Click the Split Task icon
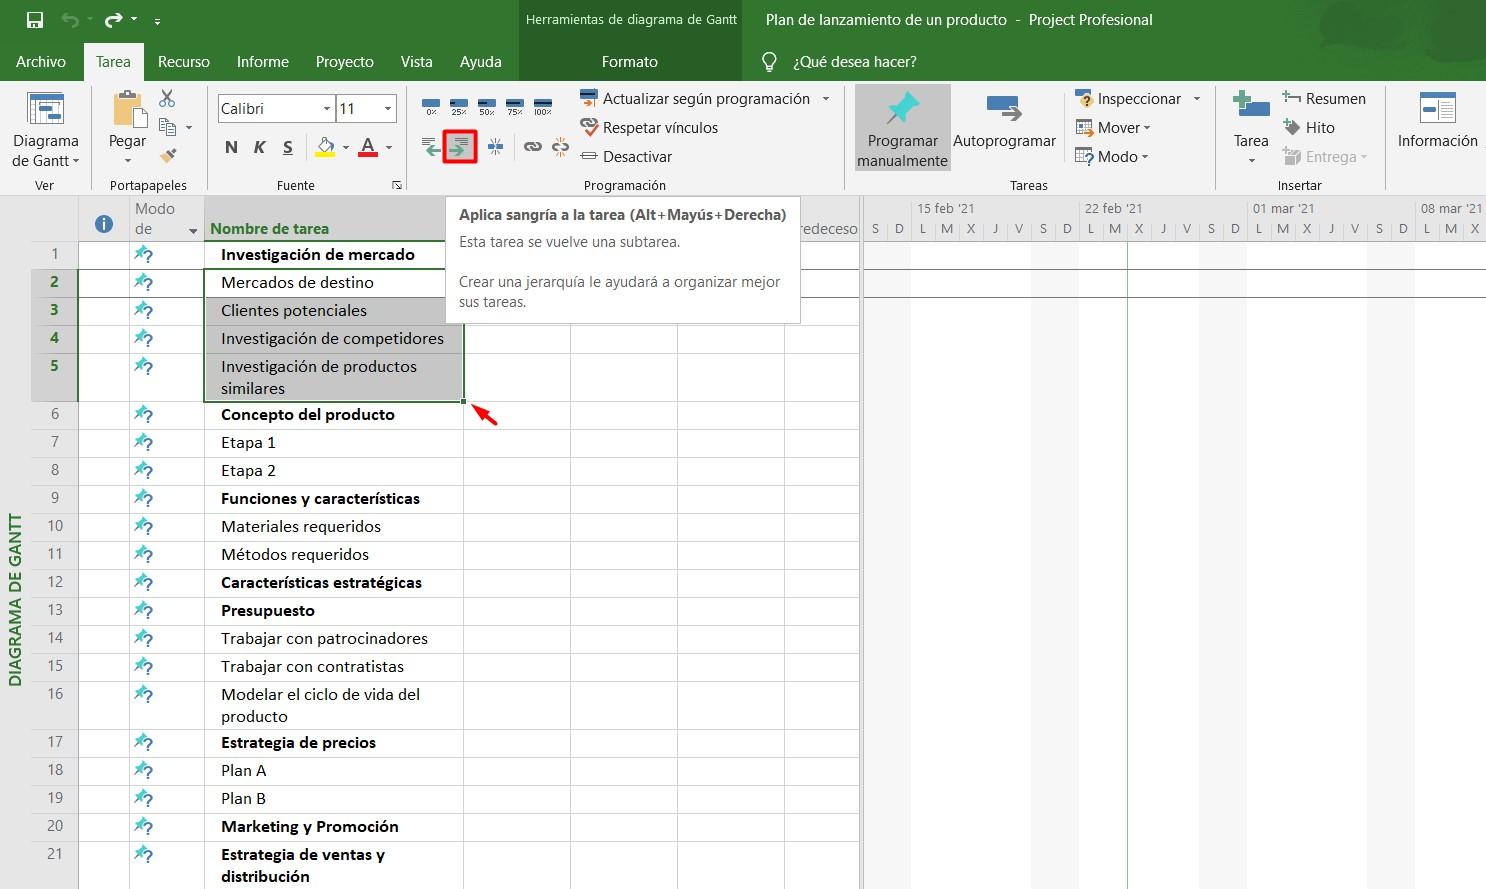The height and width of the screenshot is (889, 1486). 495,147
